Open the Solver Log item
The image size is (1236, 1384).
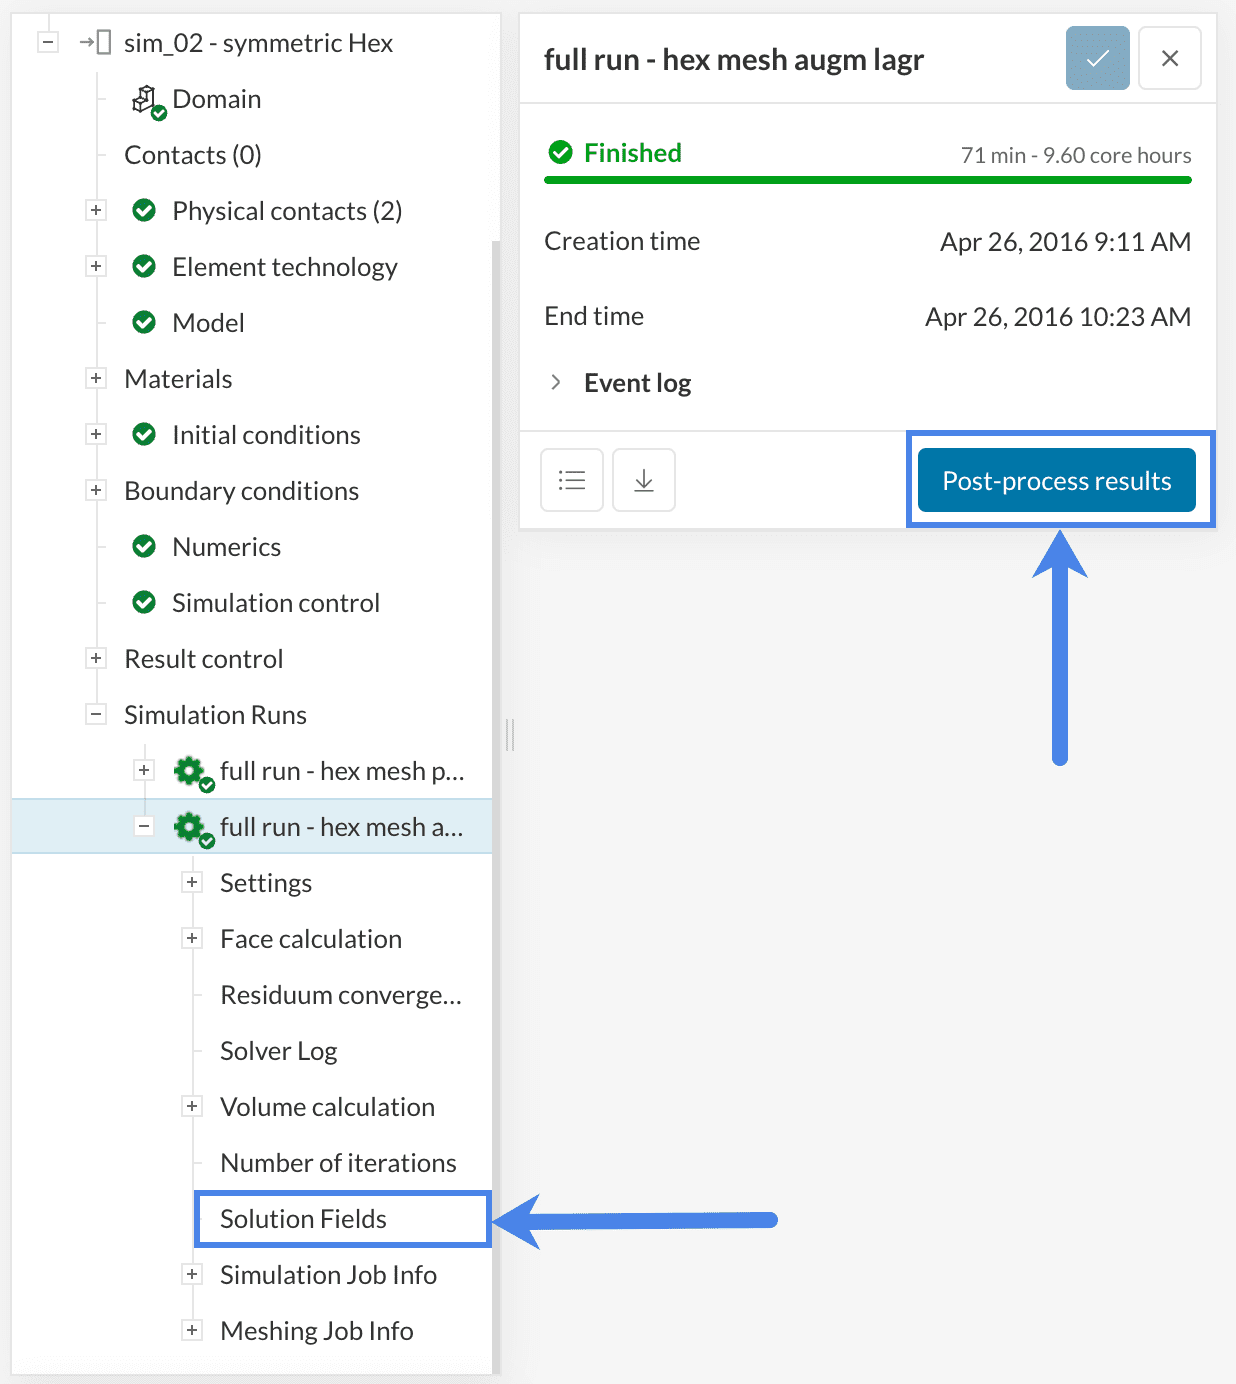[x=278, y=1051]
